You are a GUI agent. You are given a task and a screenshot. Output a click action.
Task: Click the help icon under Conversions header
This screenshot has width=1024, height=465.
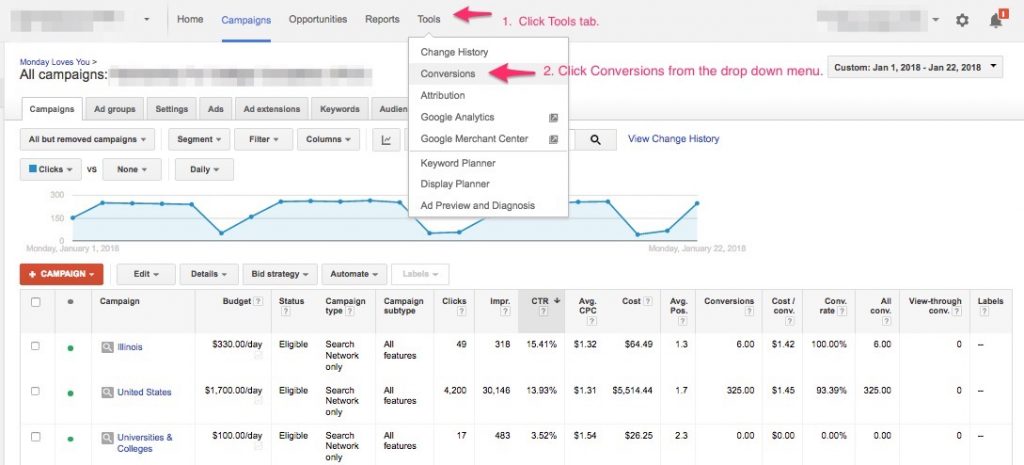pyautogui.click(x=750, y=312)
